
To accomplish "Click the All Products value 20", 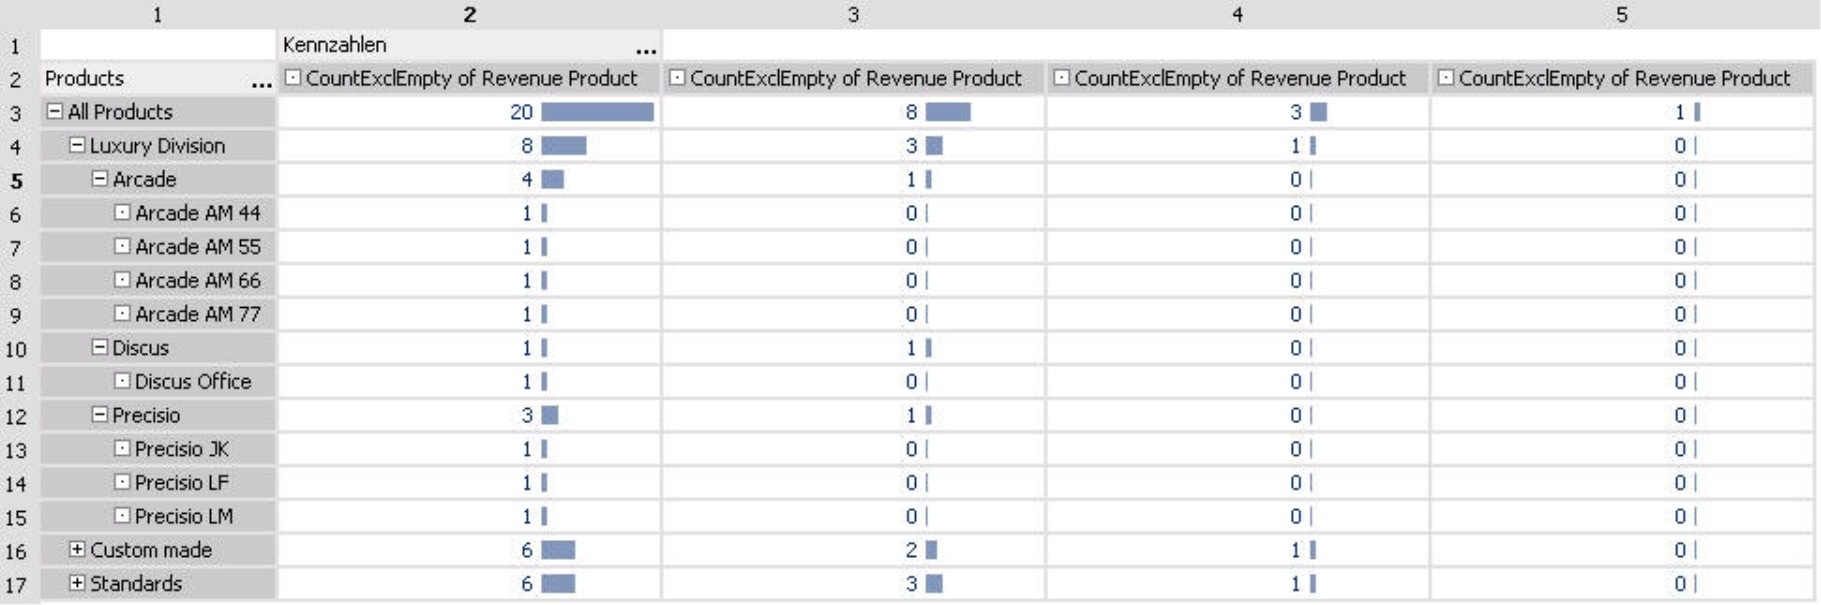I will (521, 112).
